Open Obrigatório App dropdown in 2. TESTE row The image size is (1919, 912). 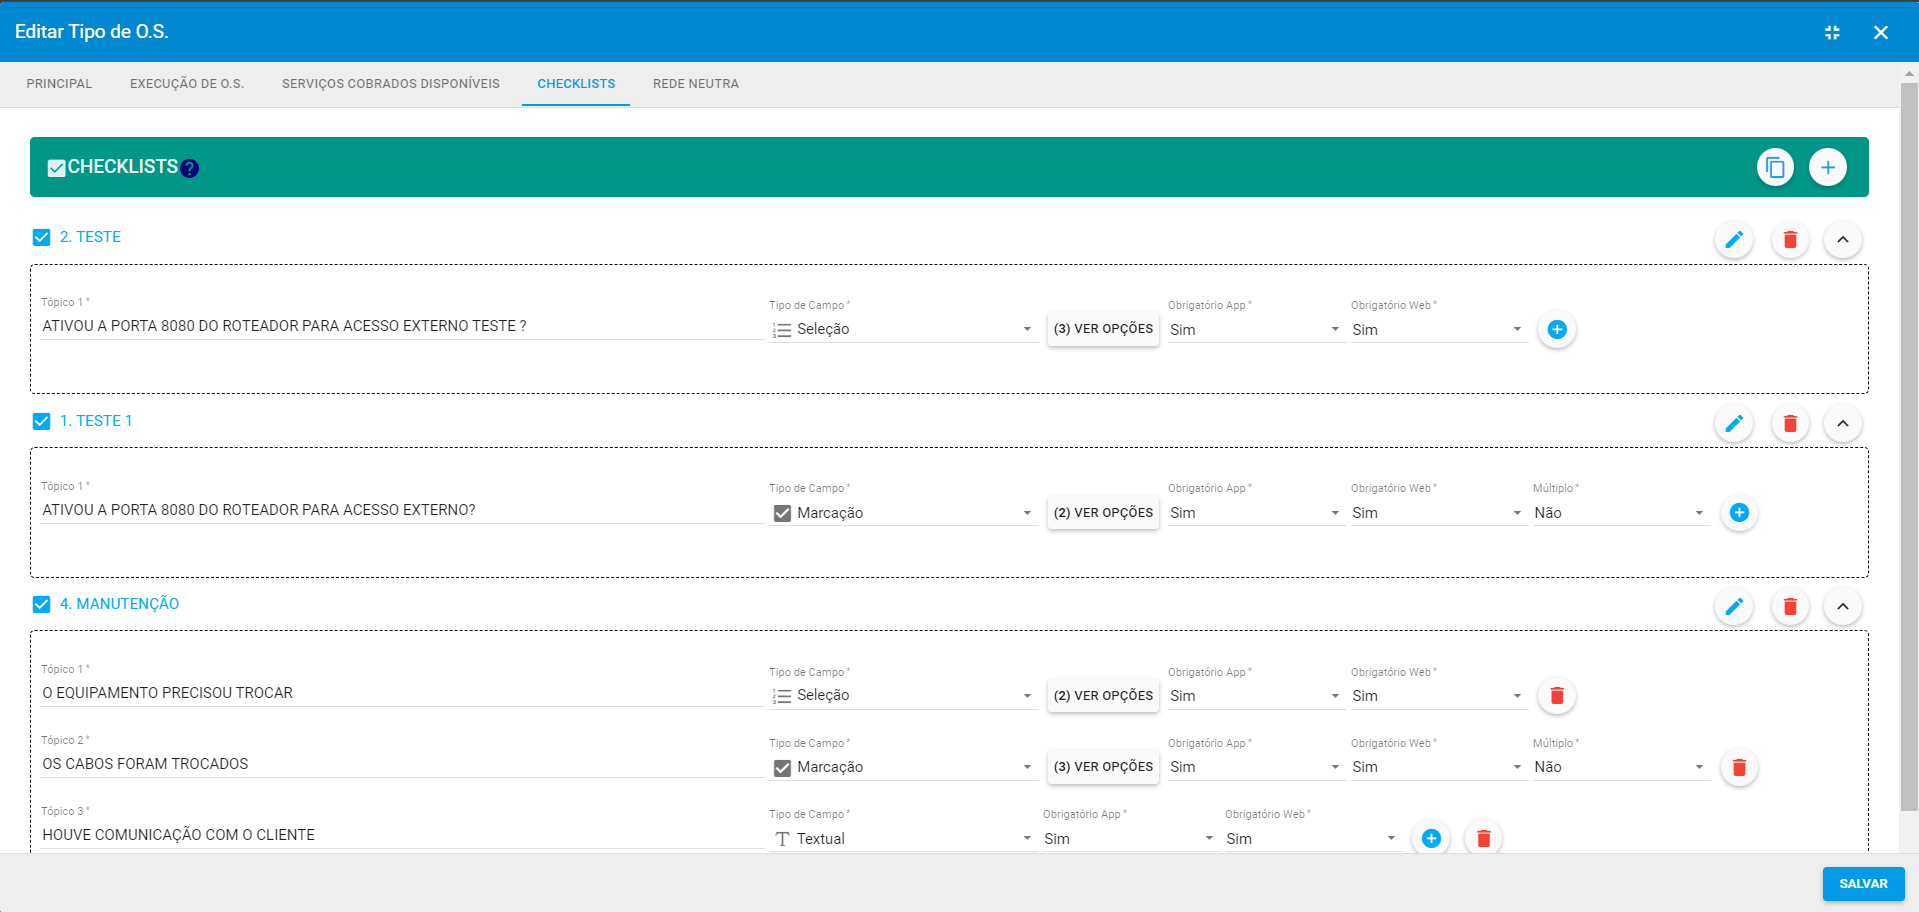1255,329
